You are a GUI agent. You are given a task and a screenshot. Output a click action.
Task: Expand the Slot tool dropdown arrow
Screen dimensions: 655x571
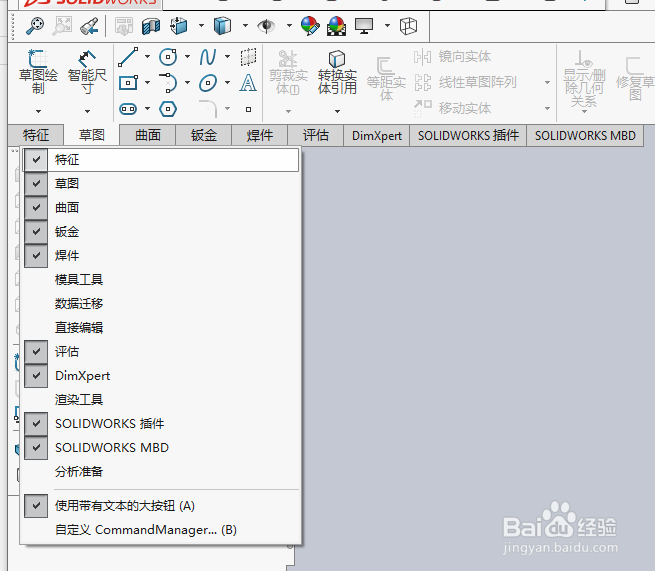coord(147,109)
